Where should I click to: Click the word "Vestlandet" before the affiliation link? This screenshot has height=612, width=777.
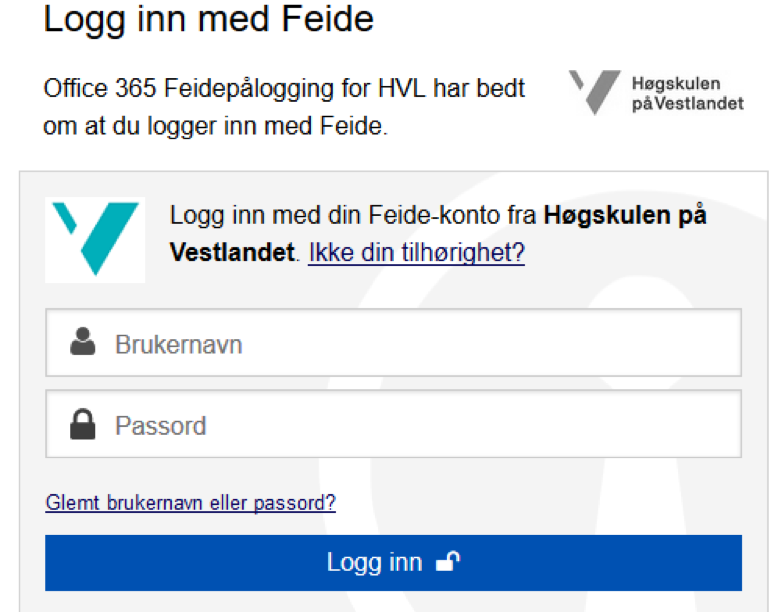233,252
